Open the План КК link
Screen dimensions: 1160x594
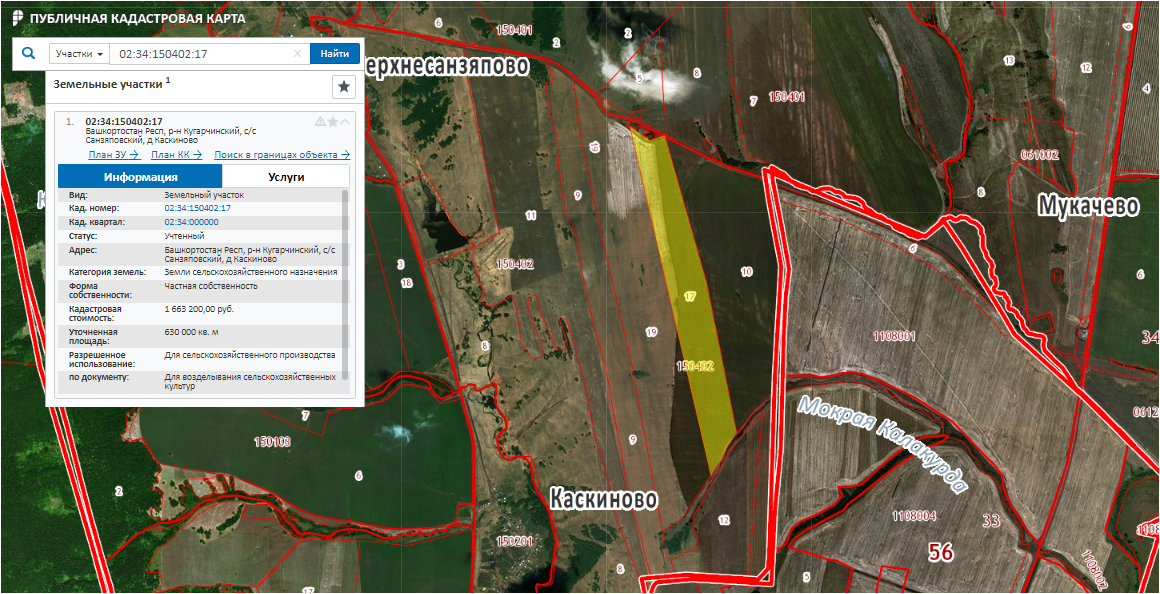(x=176, y=154)
